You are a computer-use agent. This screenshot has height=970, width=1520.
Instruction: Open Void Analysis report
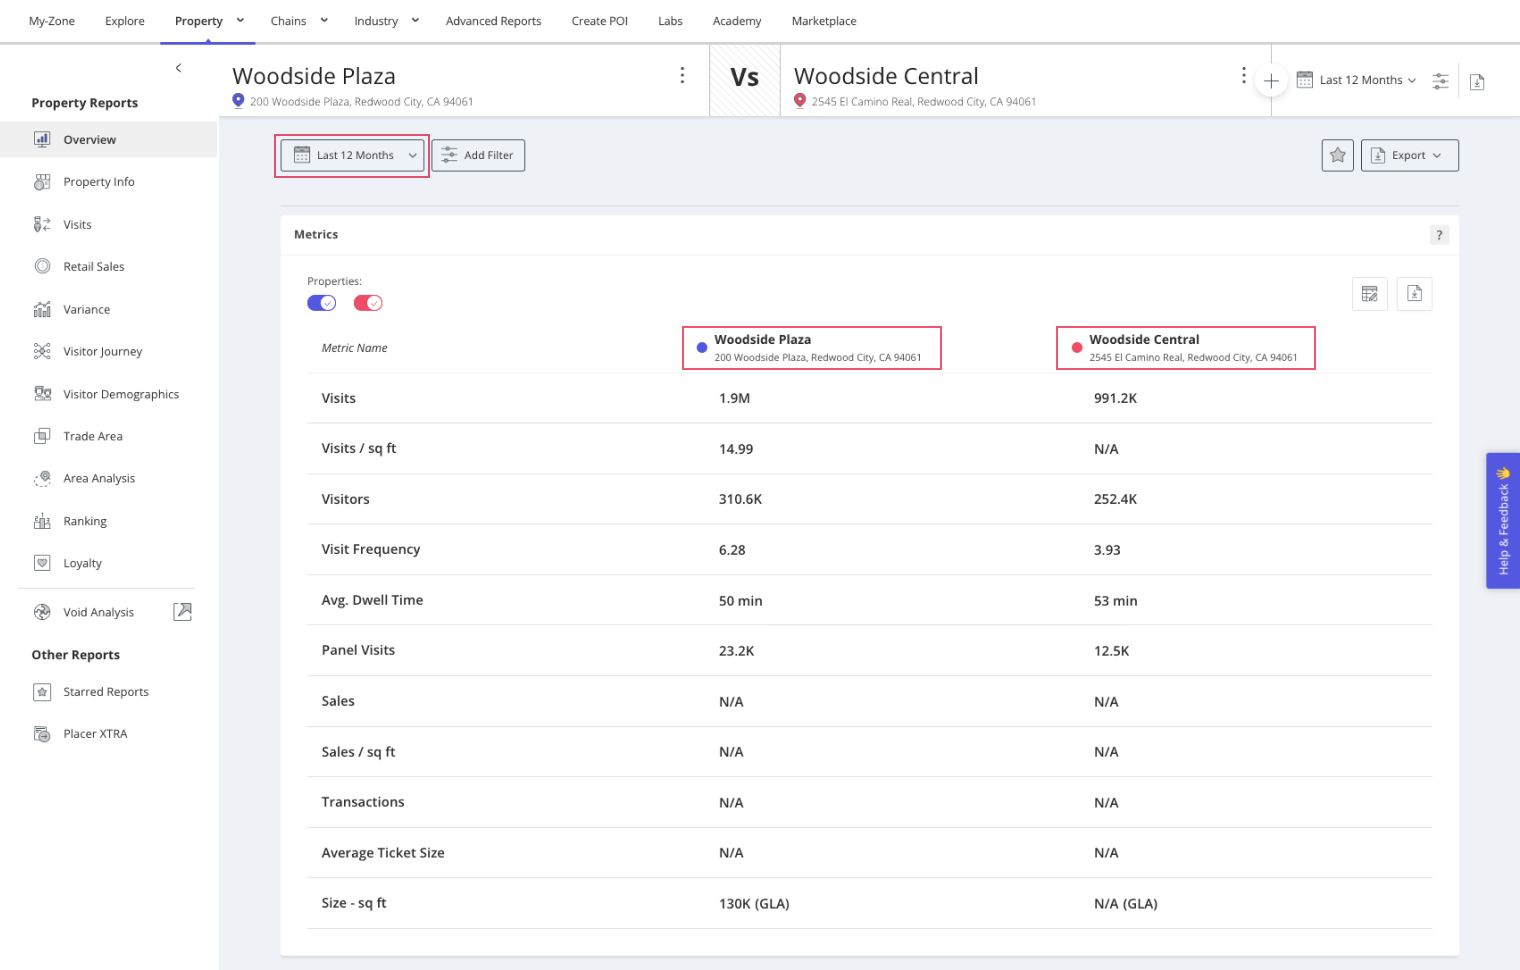[97, 612]
